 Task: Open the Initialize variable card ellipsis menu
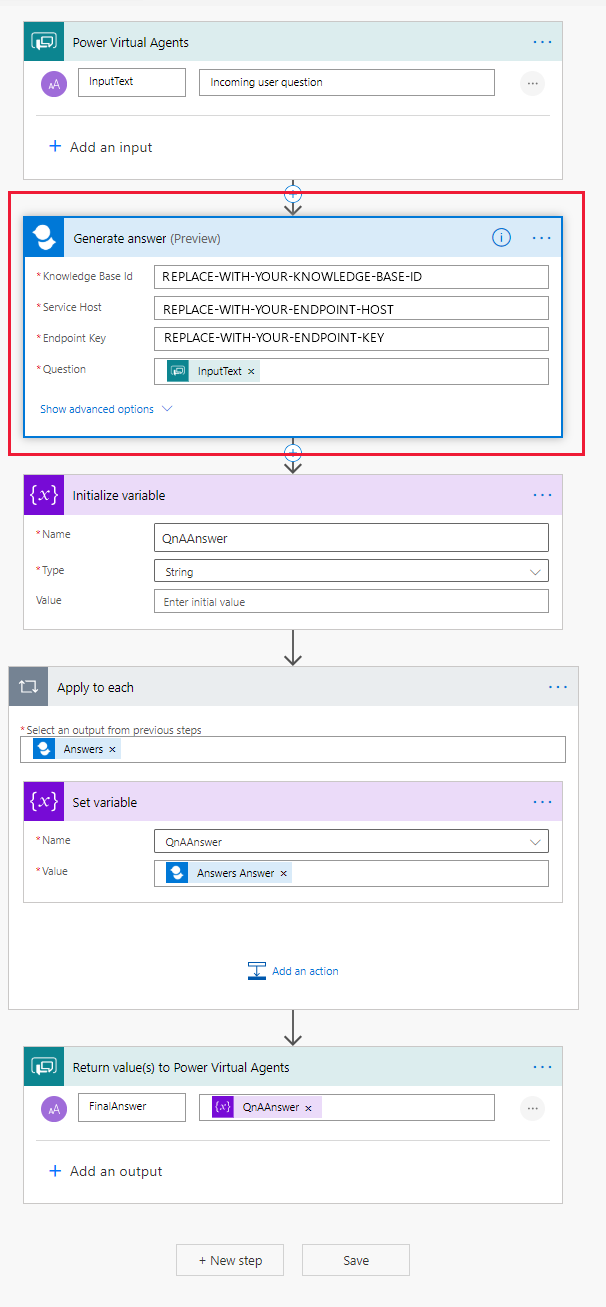tap(542, 495)
